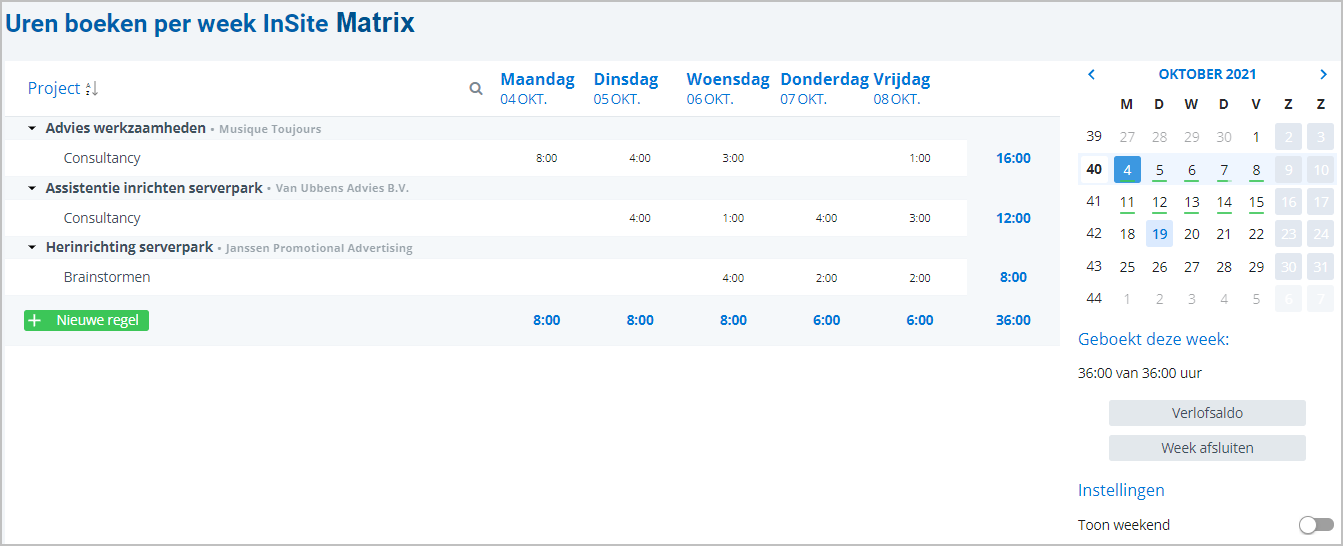The image size is (1343, 546).
Task: Select the Maandag 04 OKT. column header
Action: click(x=537, y=88)
